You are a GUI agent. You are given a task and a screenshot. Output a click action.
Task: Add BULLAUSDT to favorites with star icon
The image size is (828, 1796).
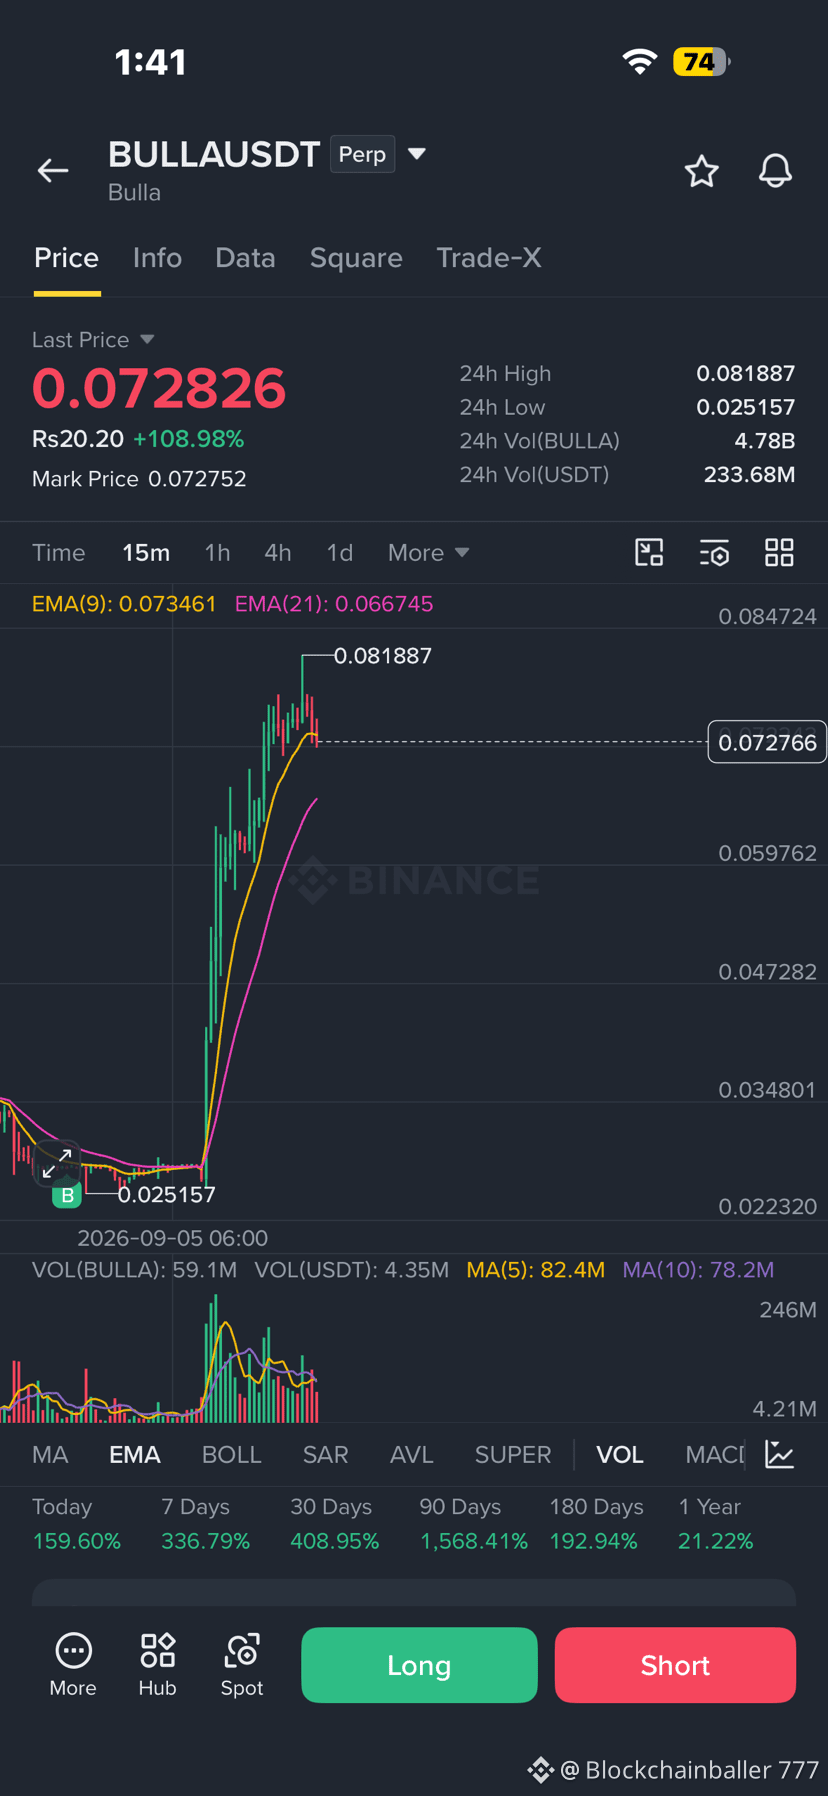coord(701,172)
